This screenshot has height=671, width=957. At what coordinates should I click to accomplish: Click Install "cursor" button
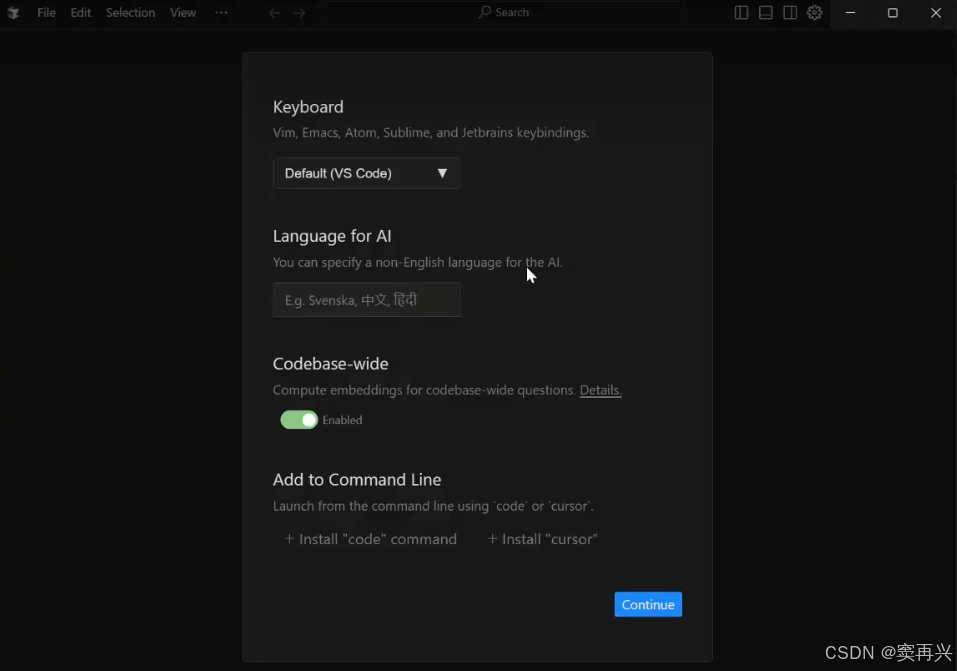[542, 539]
